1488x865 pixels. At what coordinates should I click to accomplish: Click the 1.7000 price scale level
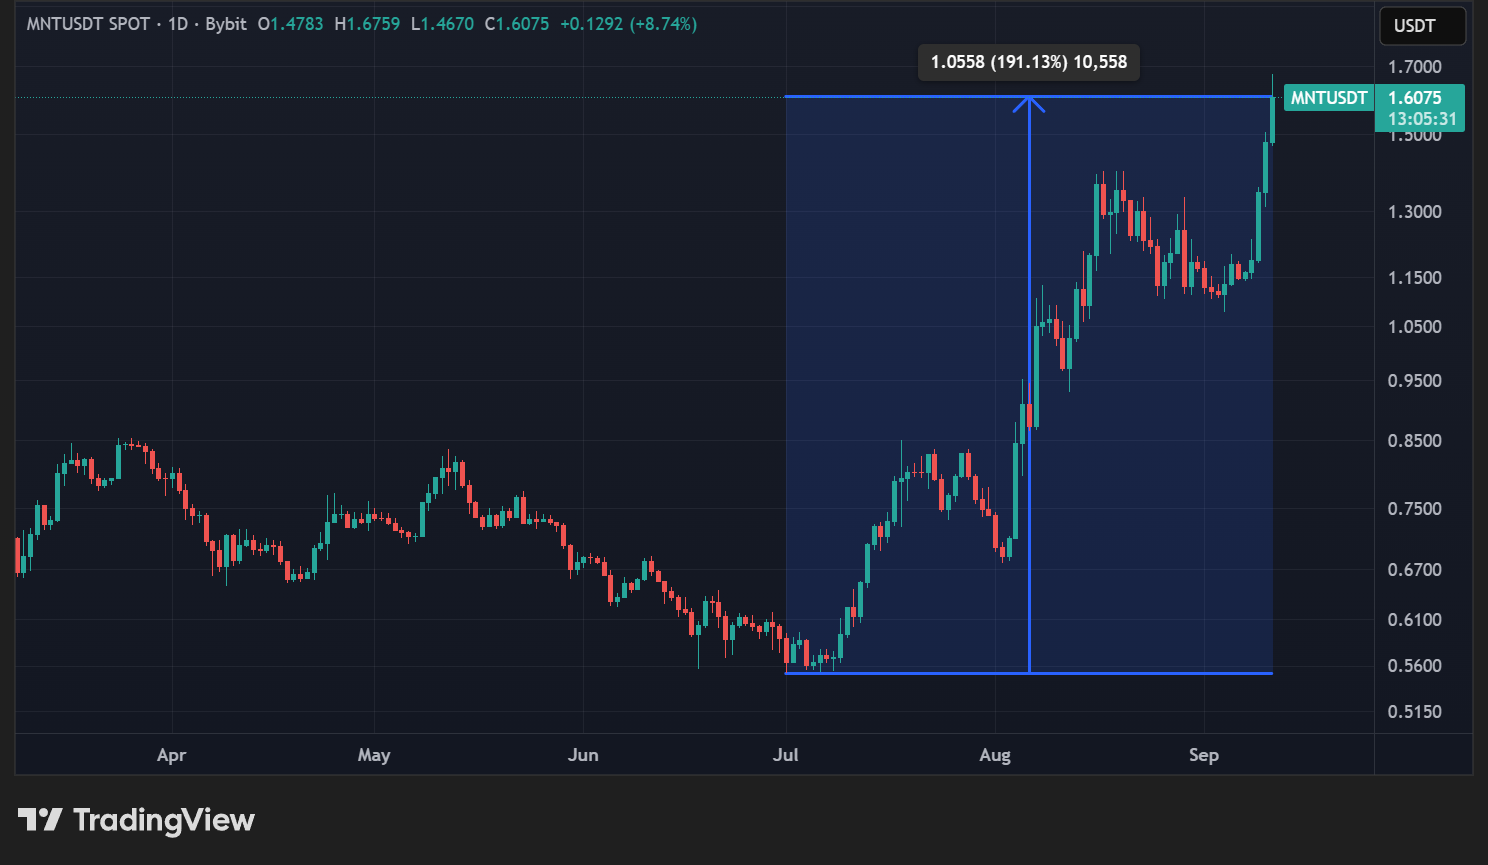click(1414, 67)
